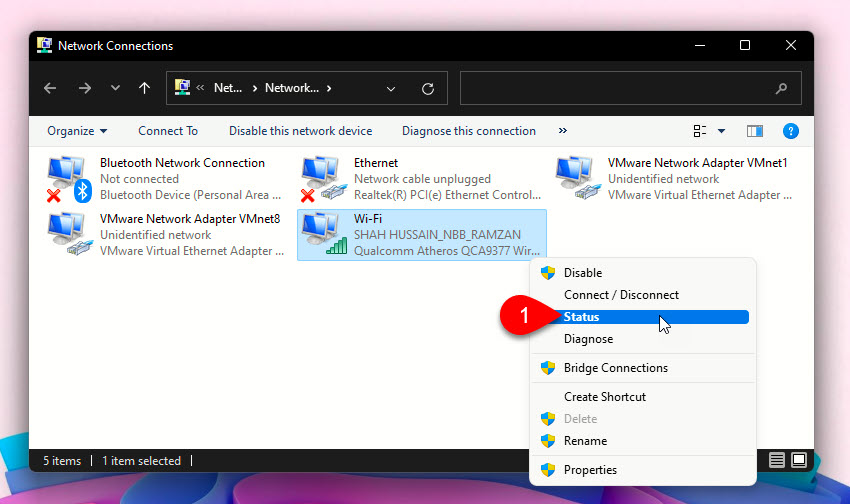Select the 'Network...' breadcrumb segment
The image size is (850, 504).
click(x=292, y=88)
